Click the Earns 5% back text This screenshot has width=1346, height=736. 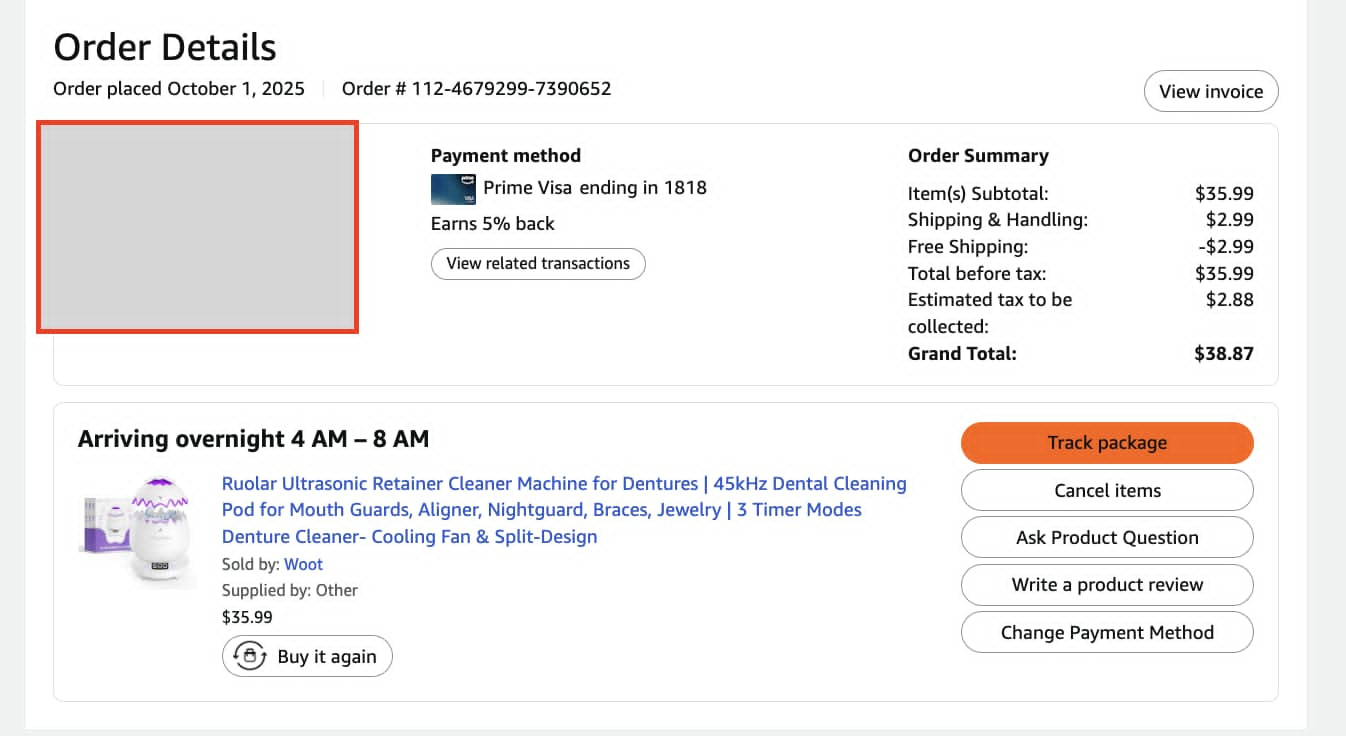[x=492, y=224]
